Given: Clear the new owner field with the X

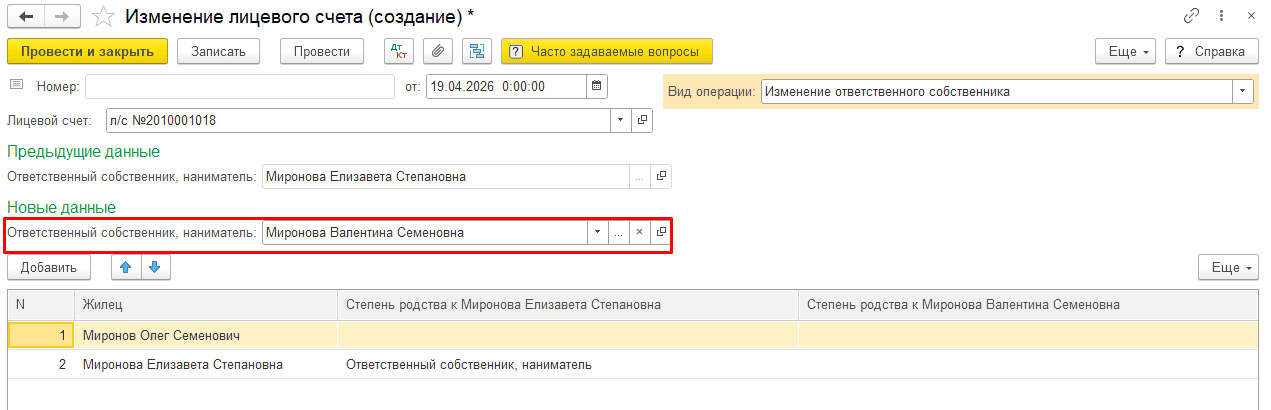Looking at the screenshot, I should [640, 232].
